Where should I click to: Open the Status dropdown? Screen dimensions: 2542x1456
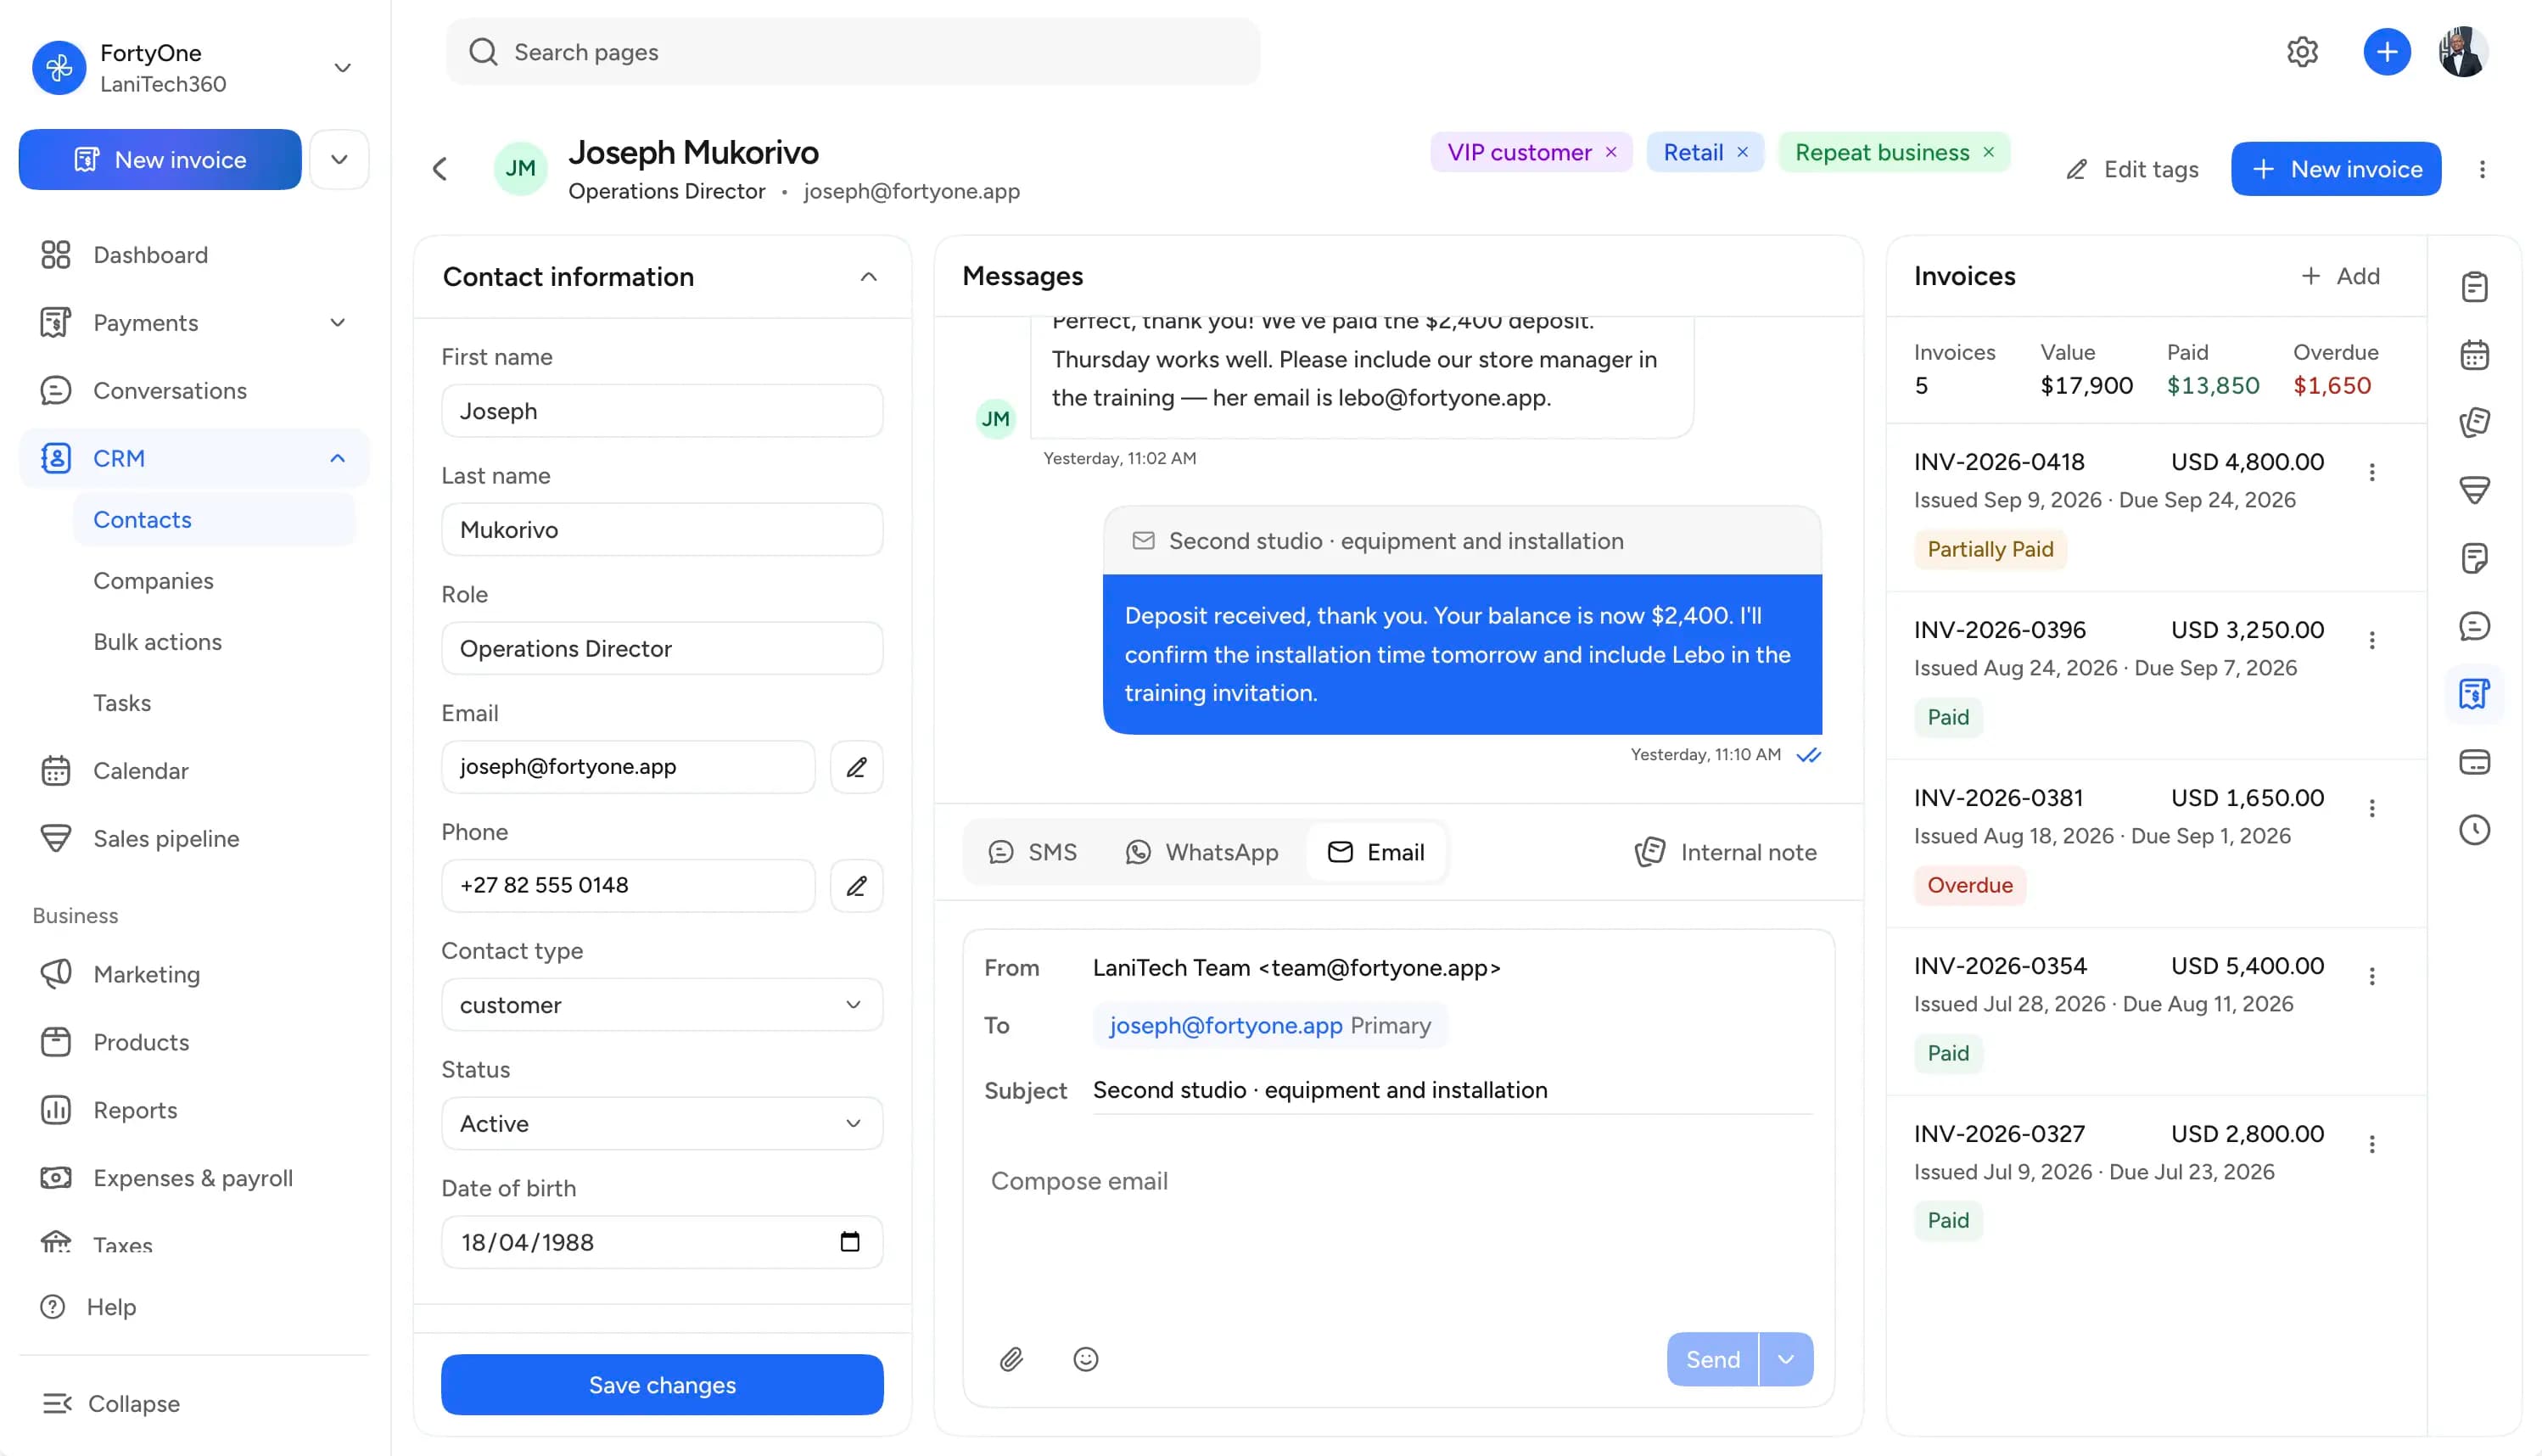point(662,1124)
